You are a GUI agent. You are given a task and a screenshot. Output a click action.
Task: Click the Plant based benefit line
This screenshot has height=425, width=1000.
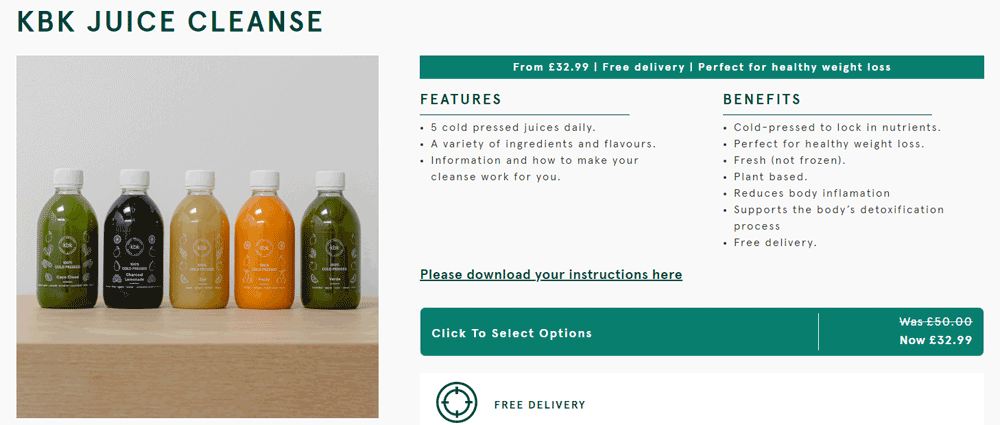pyautogui.click(x=766, y=176)
